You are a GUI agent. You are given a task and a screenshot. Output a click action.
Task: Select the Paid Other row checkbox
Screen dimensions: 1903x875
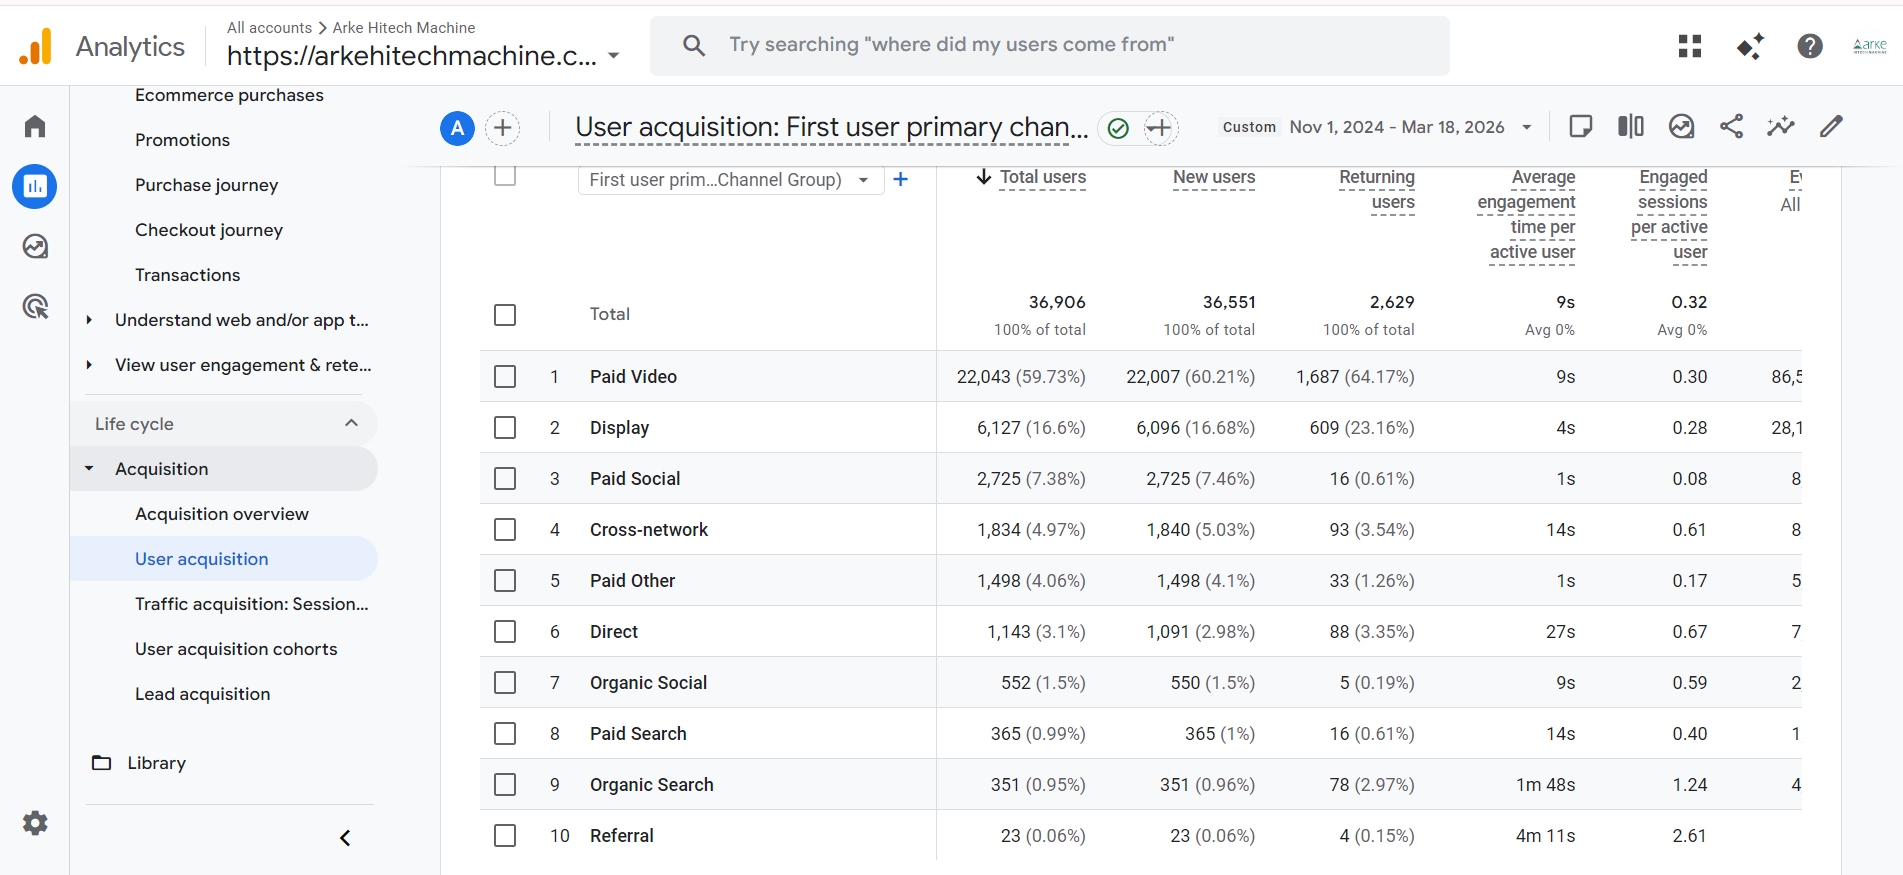click(x=505, y=581)
